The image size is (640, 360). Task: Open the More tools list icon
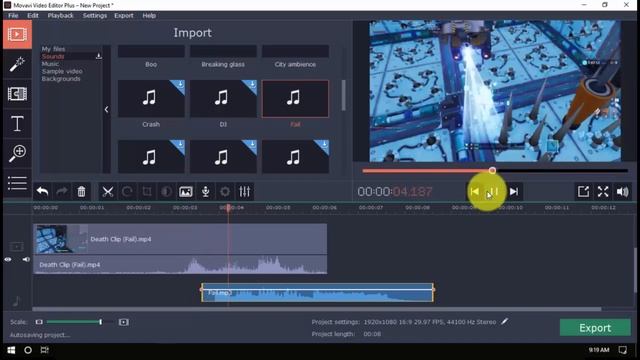(x=17, y=183)
